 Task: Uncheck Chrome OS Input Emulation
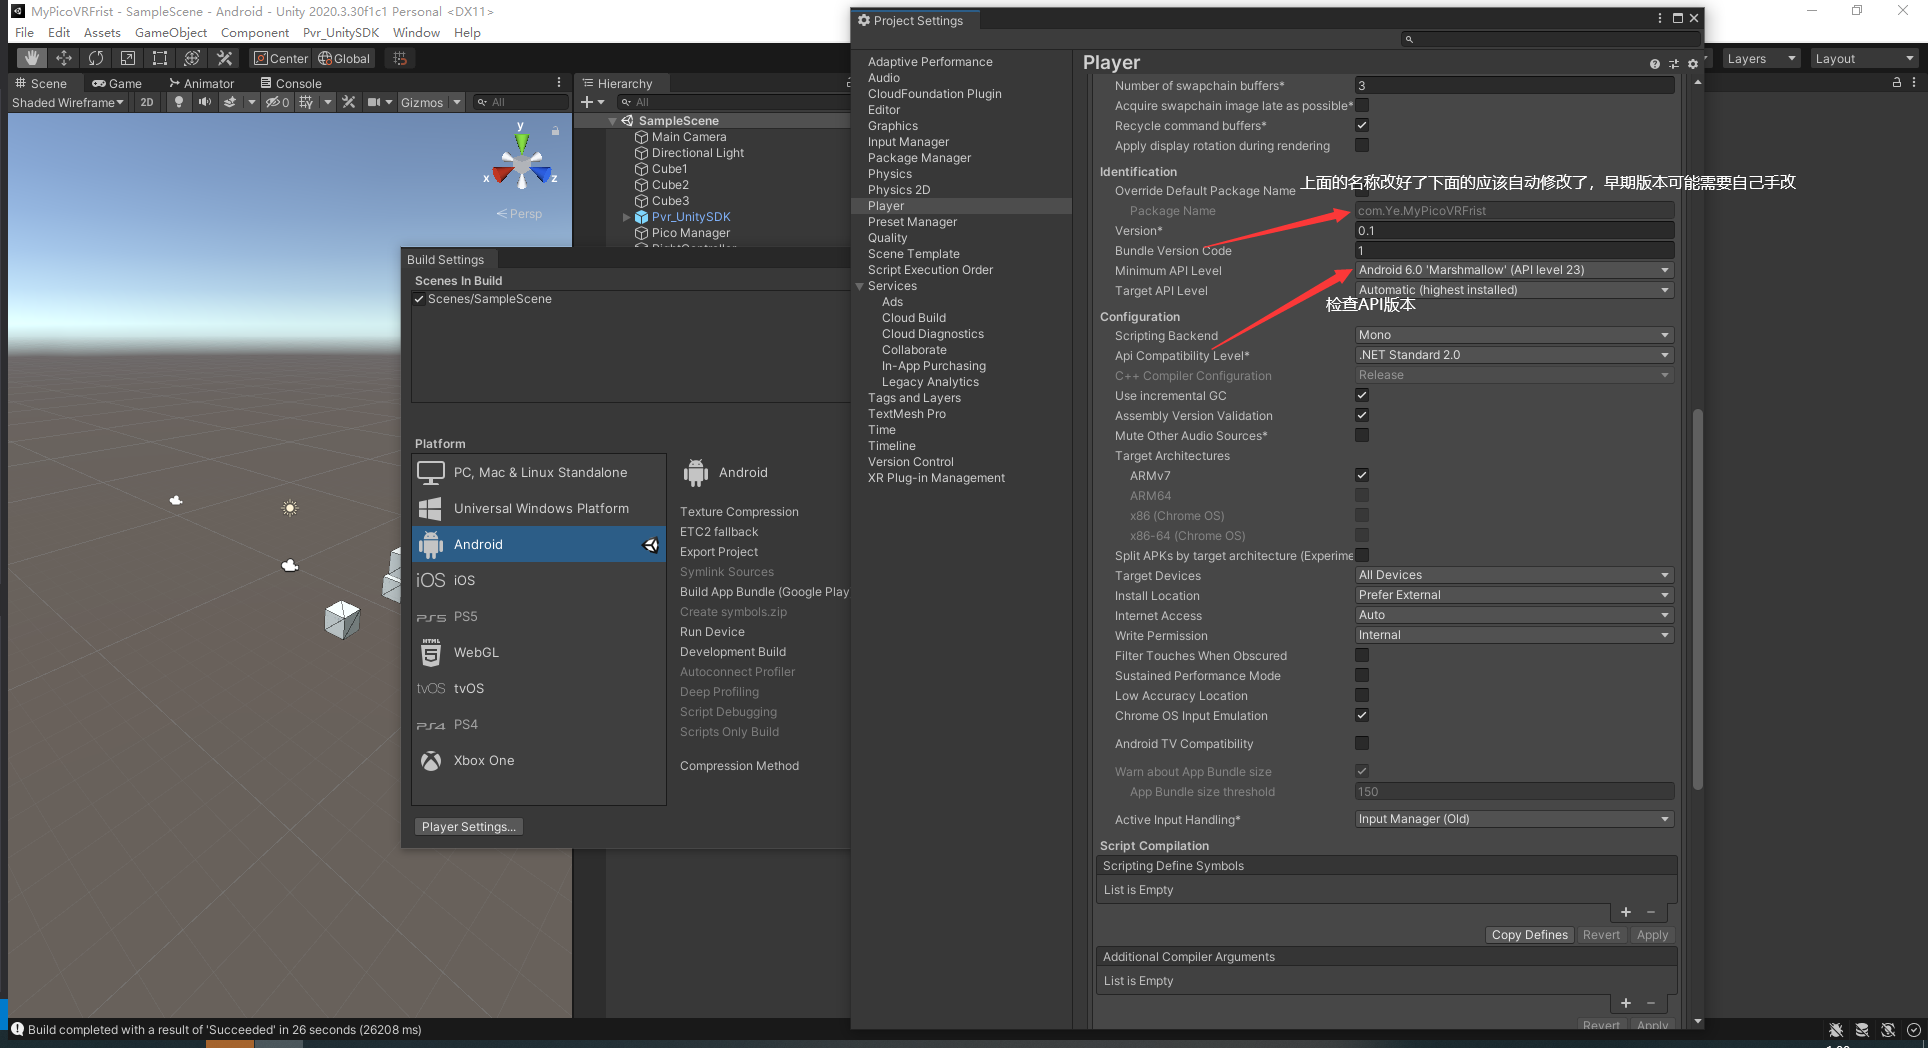[x=1362, y=715]
